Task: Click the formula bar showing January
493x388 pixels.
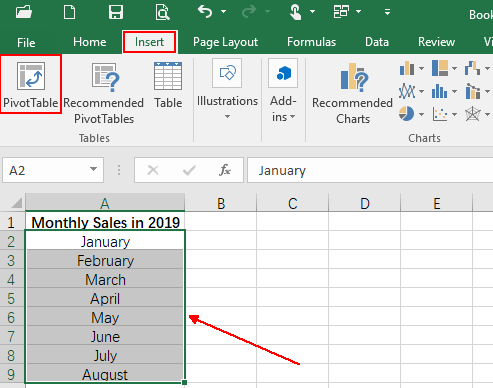Action: [x=370, y=170]
